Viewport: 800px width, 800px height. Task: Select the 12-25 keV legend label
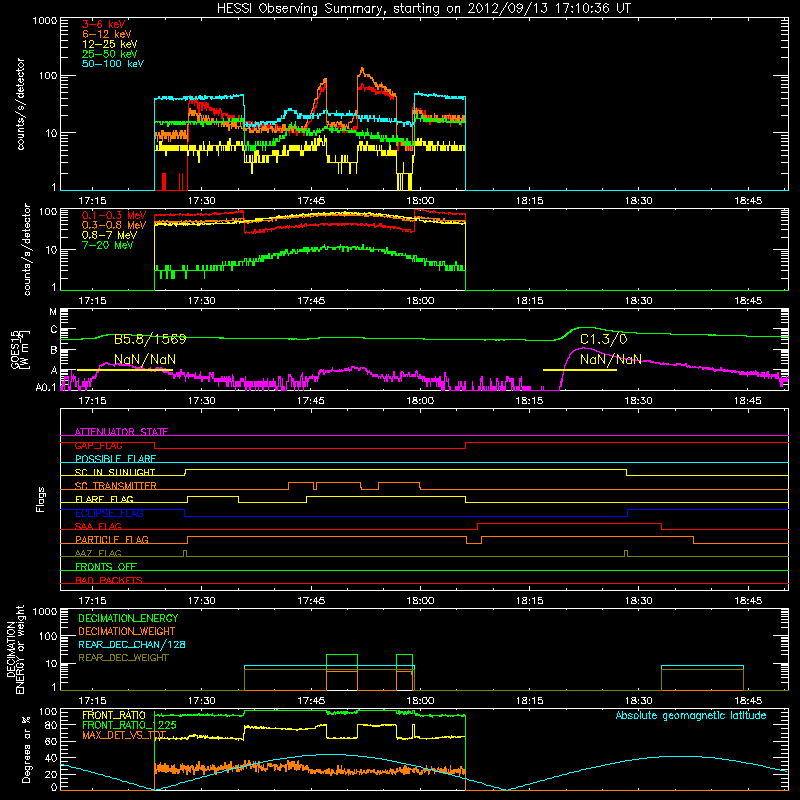point(110,44)
